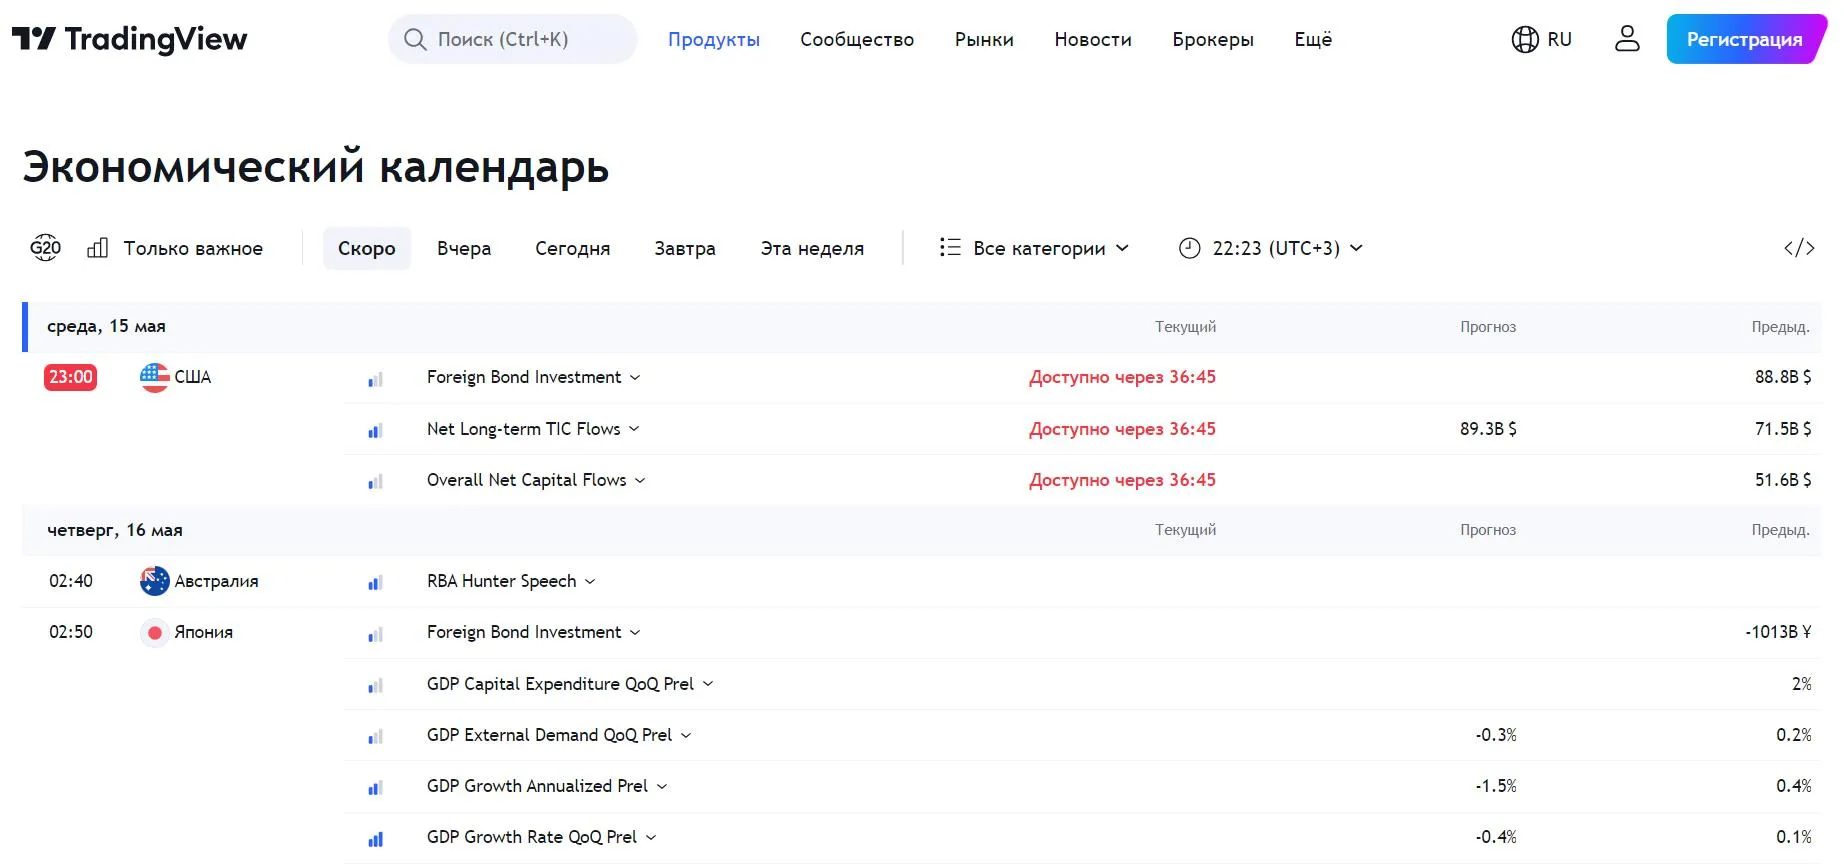Click the Регистрация button
Viewport: 1844px width, 864px height.
point(1745,39)
